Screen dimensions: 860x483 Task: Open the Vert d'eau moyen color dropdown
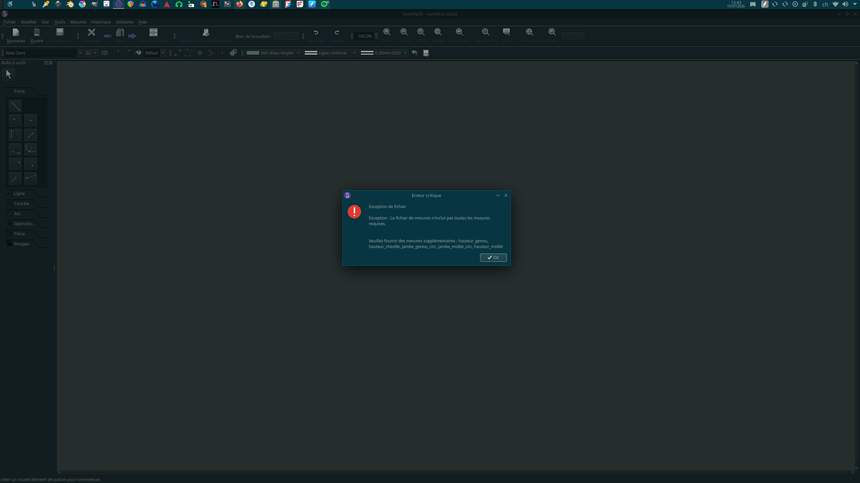273,53
